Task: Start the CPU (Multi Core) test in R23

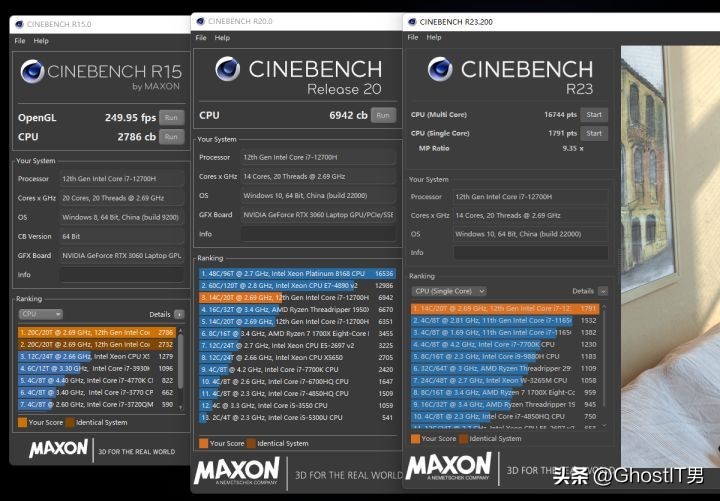Action: point(594,115)
